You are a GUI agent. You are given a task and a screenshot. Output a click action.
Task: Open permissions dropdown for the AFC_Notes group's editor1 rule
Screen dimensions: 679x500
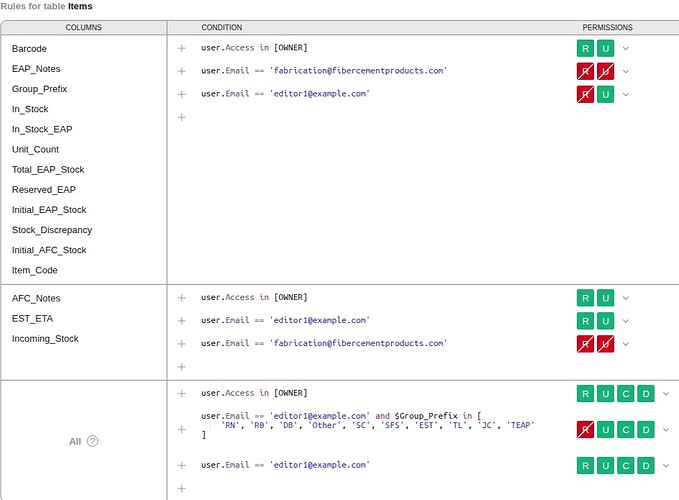coord(626,321)
